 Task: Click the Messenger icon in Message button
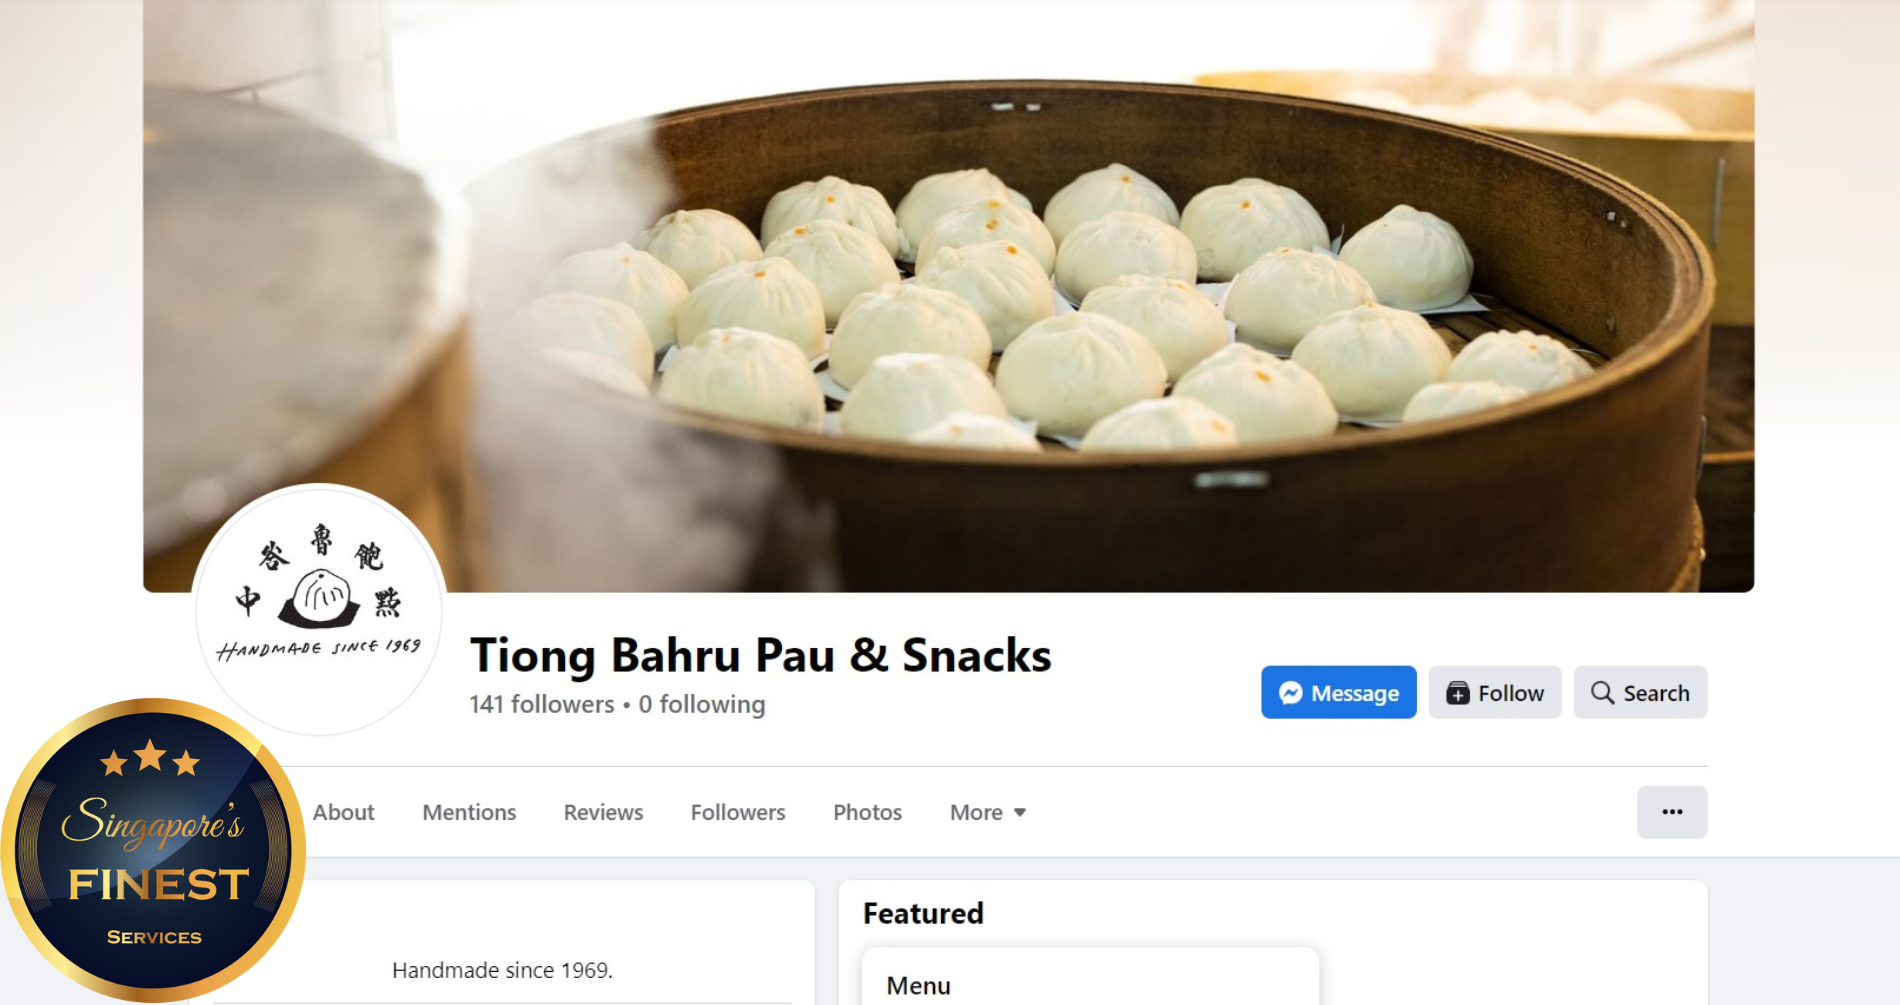pos(1290,693)
